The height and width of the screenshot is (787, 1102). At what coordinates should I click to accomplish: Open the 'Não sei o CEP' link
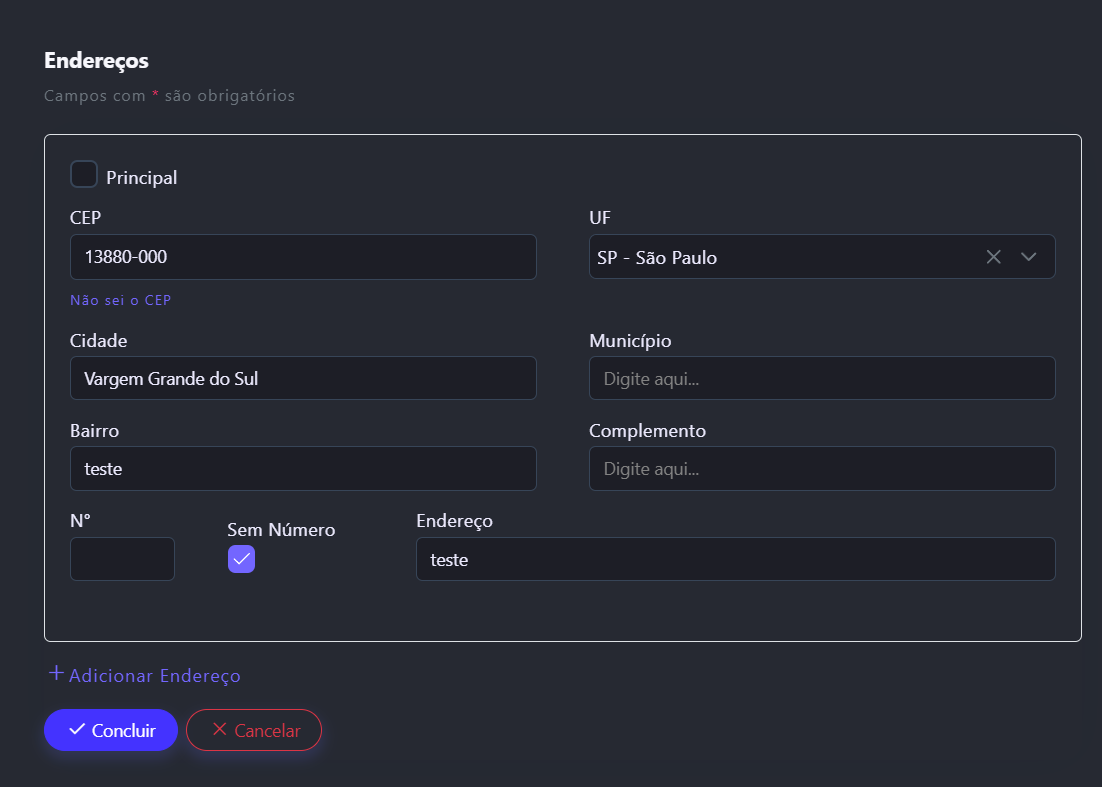point(120,300)
